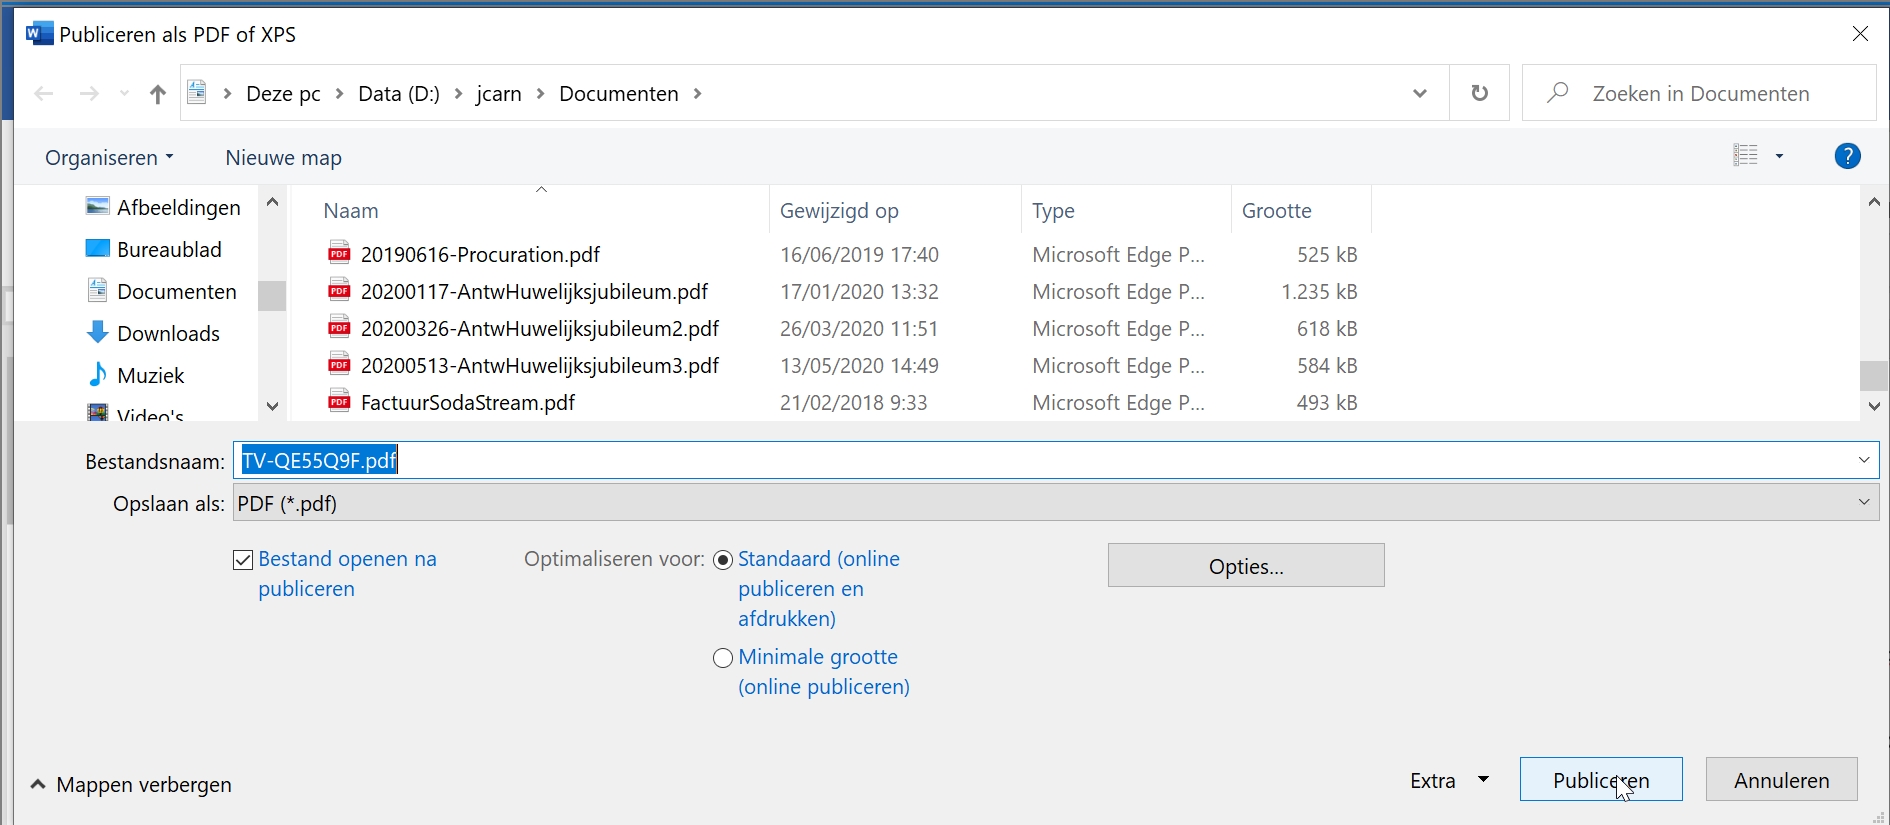Choose Minimale grootte radio button
This screenshot has height=825, width=1890.
click(x=723, y=658)
